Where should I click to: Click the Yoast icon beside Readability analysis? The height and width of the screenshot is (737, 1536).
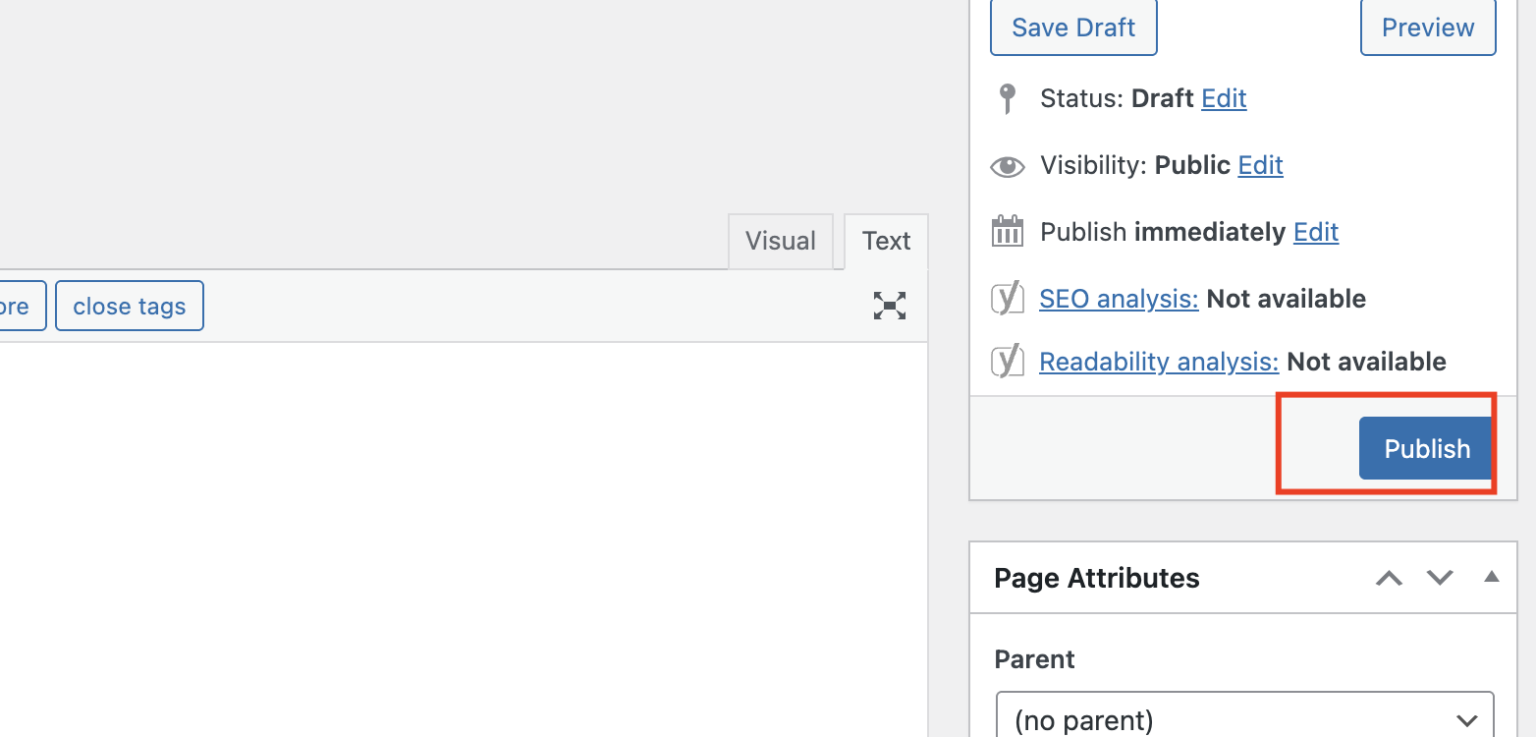[x=1007, y=361]
